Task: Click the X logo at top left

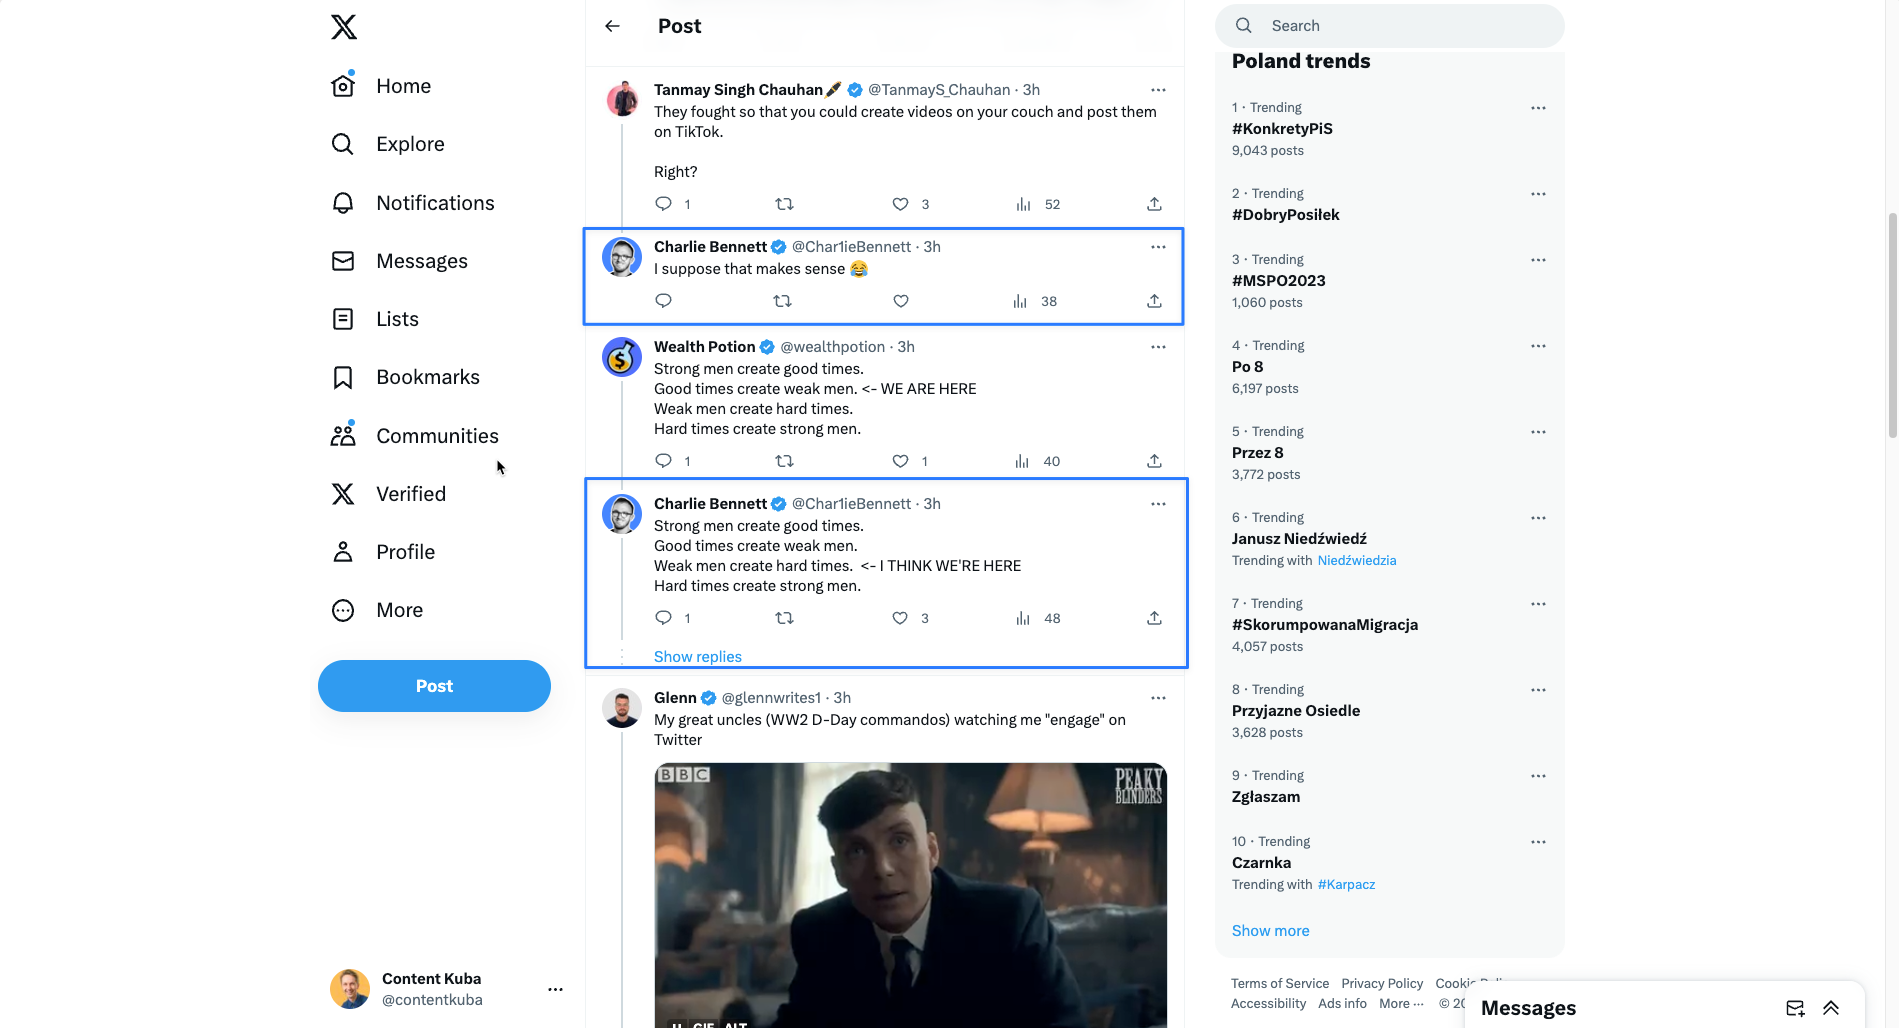Action: click(x=344, y=27)
